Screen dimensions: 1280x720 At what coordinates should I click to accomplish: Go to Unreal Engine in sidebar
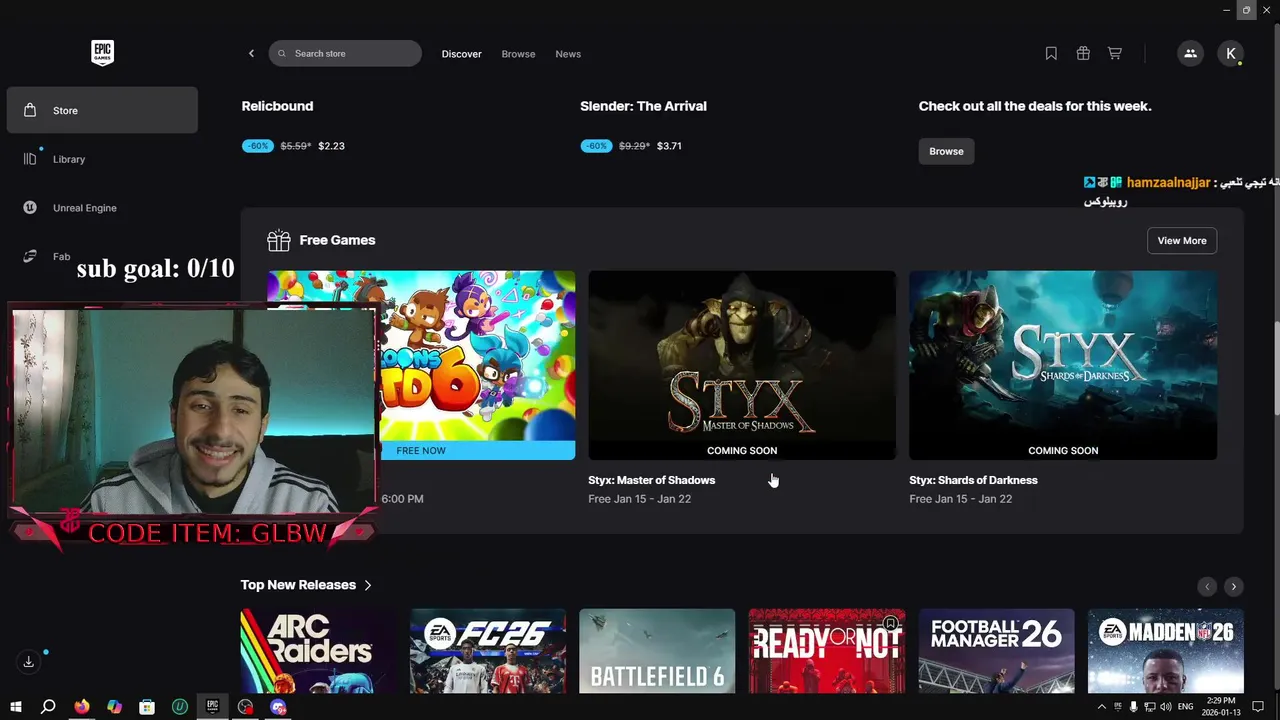point(102,208)
